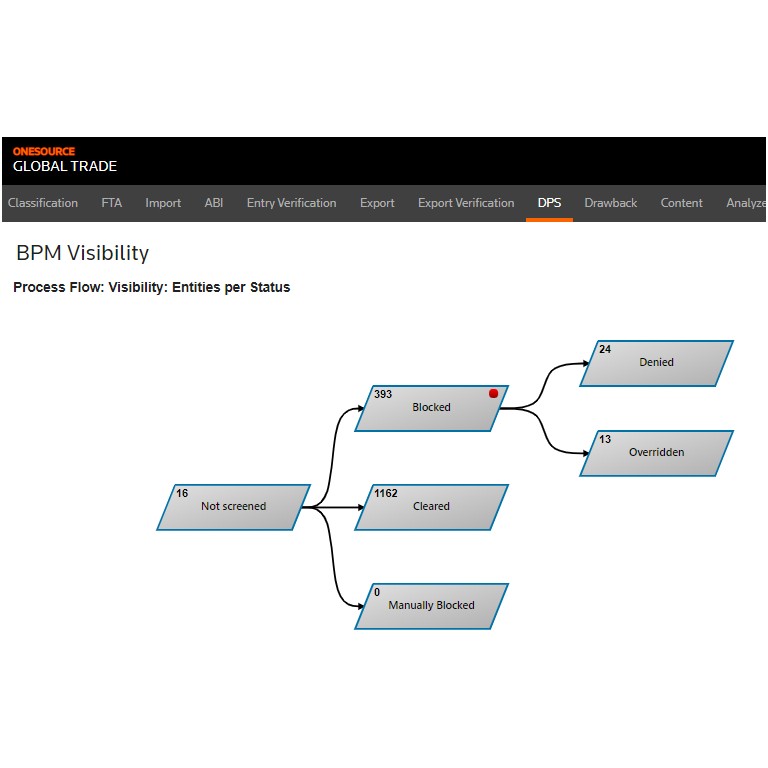Open the Export Verification tab
The width and height of the screenshot is (768, 768).
click(466, 203)
